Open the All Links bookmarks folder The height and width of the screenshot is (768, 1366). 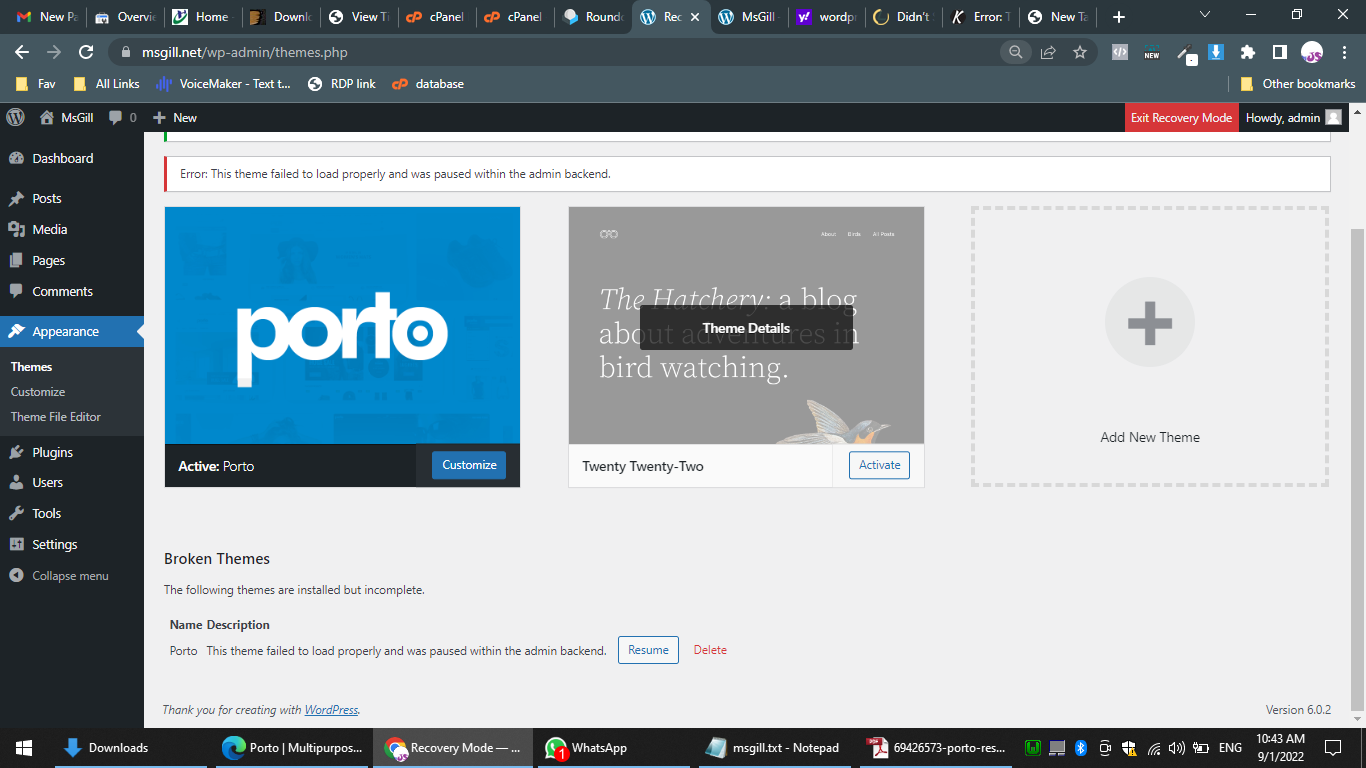(x=105, y=84)
